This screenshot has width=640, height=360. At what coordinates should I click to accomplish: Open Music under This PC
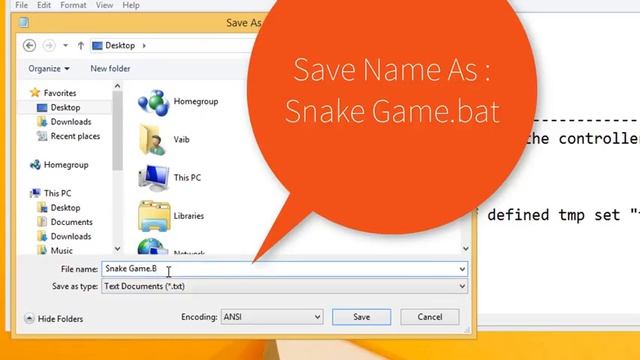click(x=62, y=251)
